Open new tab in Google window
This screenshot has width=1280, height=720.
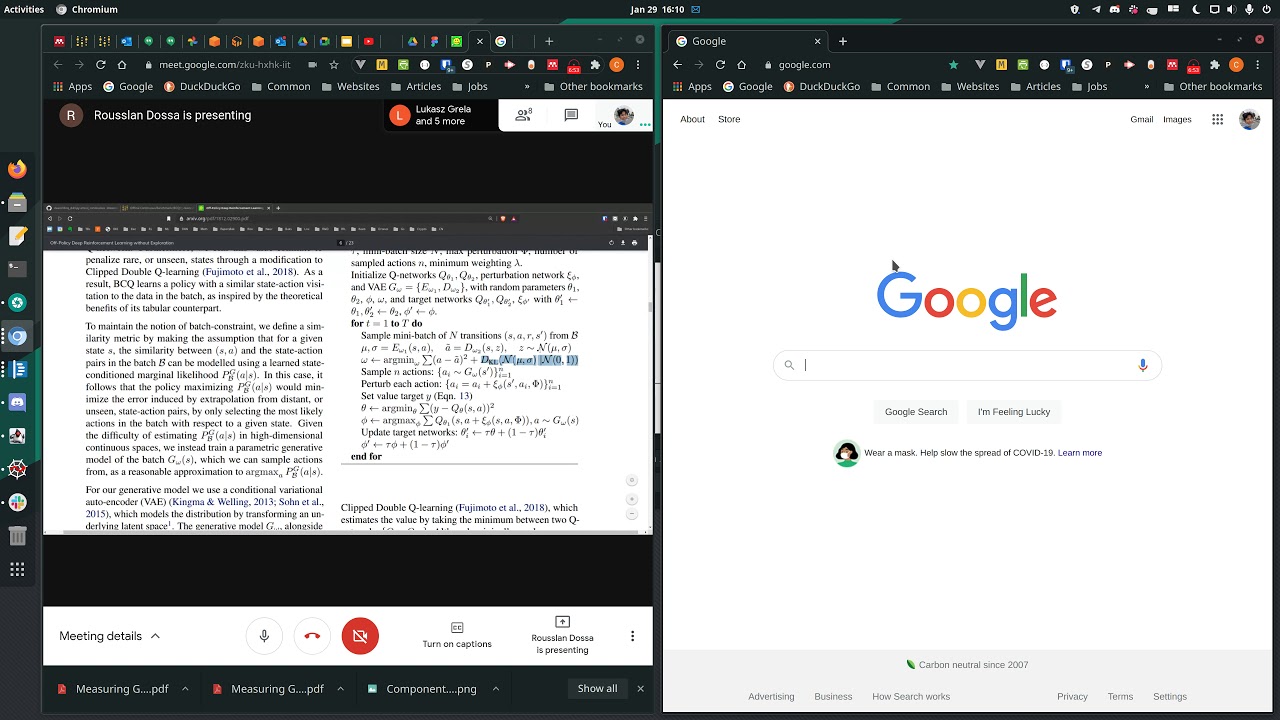tap(842, 41)
